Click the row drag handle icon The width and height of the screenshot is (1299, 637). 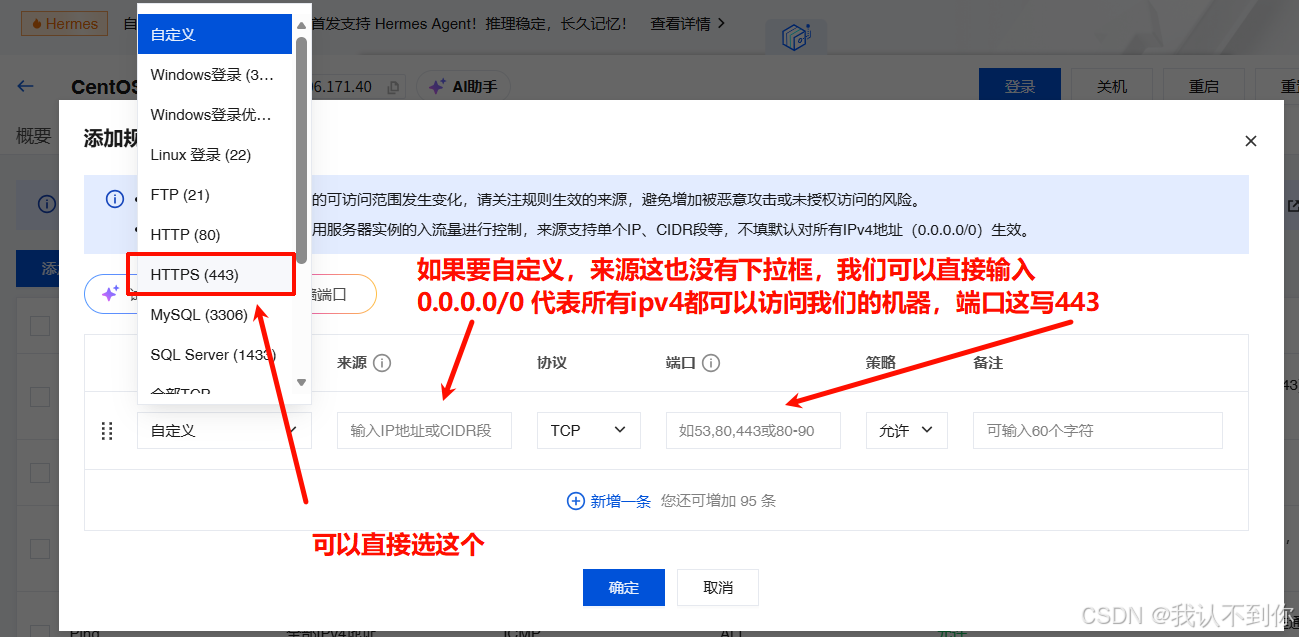(106, 431)
